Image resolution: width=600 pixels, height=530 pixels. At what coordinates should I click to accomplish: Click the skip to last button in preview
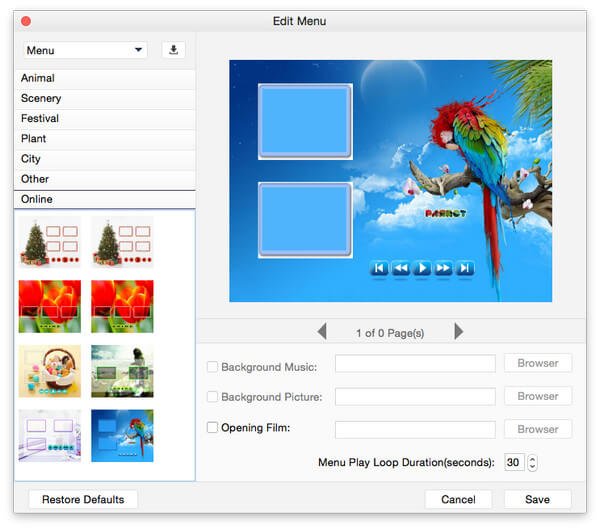pos(465,268)
